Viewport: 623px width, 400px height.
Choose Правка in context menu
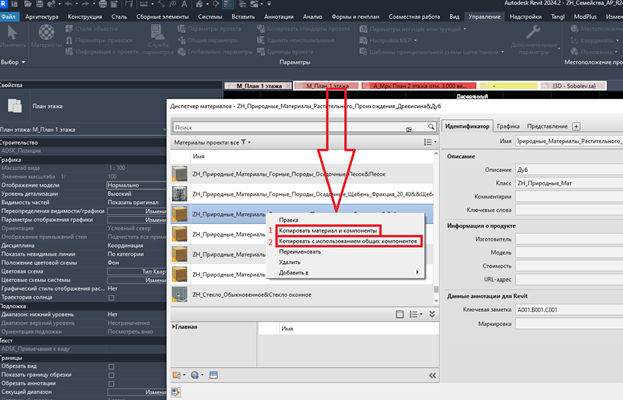(288, 220)
